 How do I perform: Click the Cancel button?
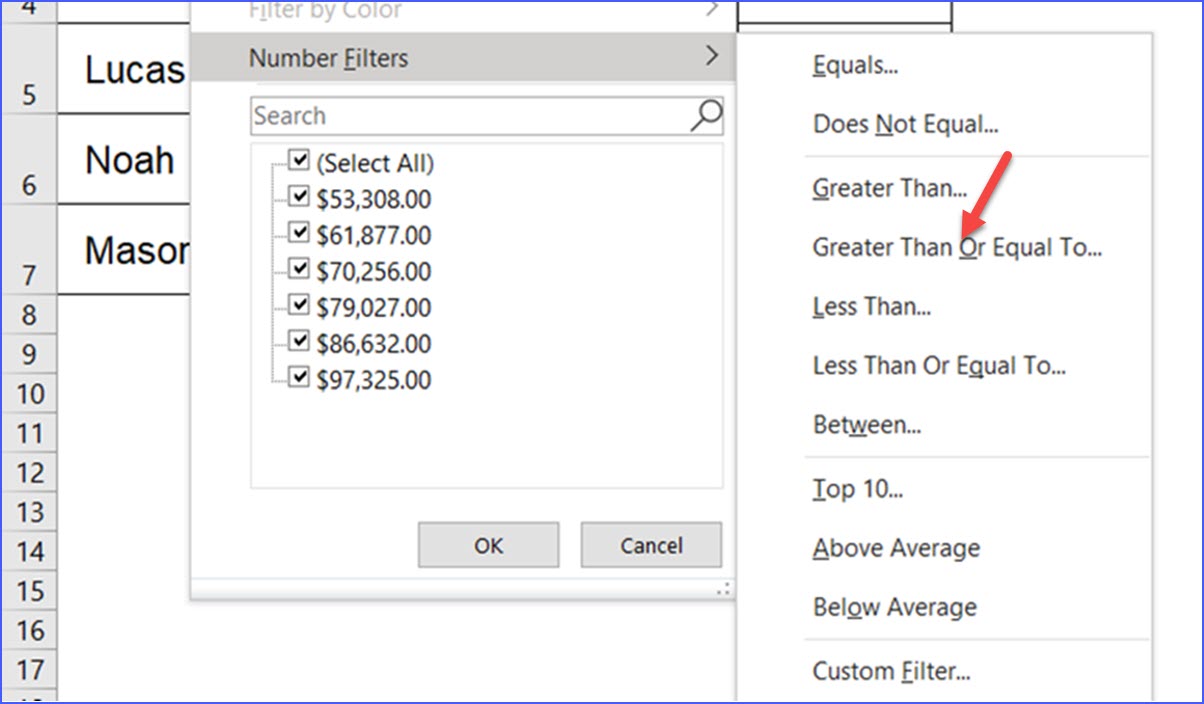650,545
